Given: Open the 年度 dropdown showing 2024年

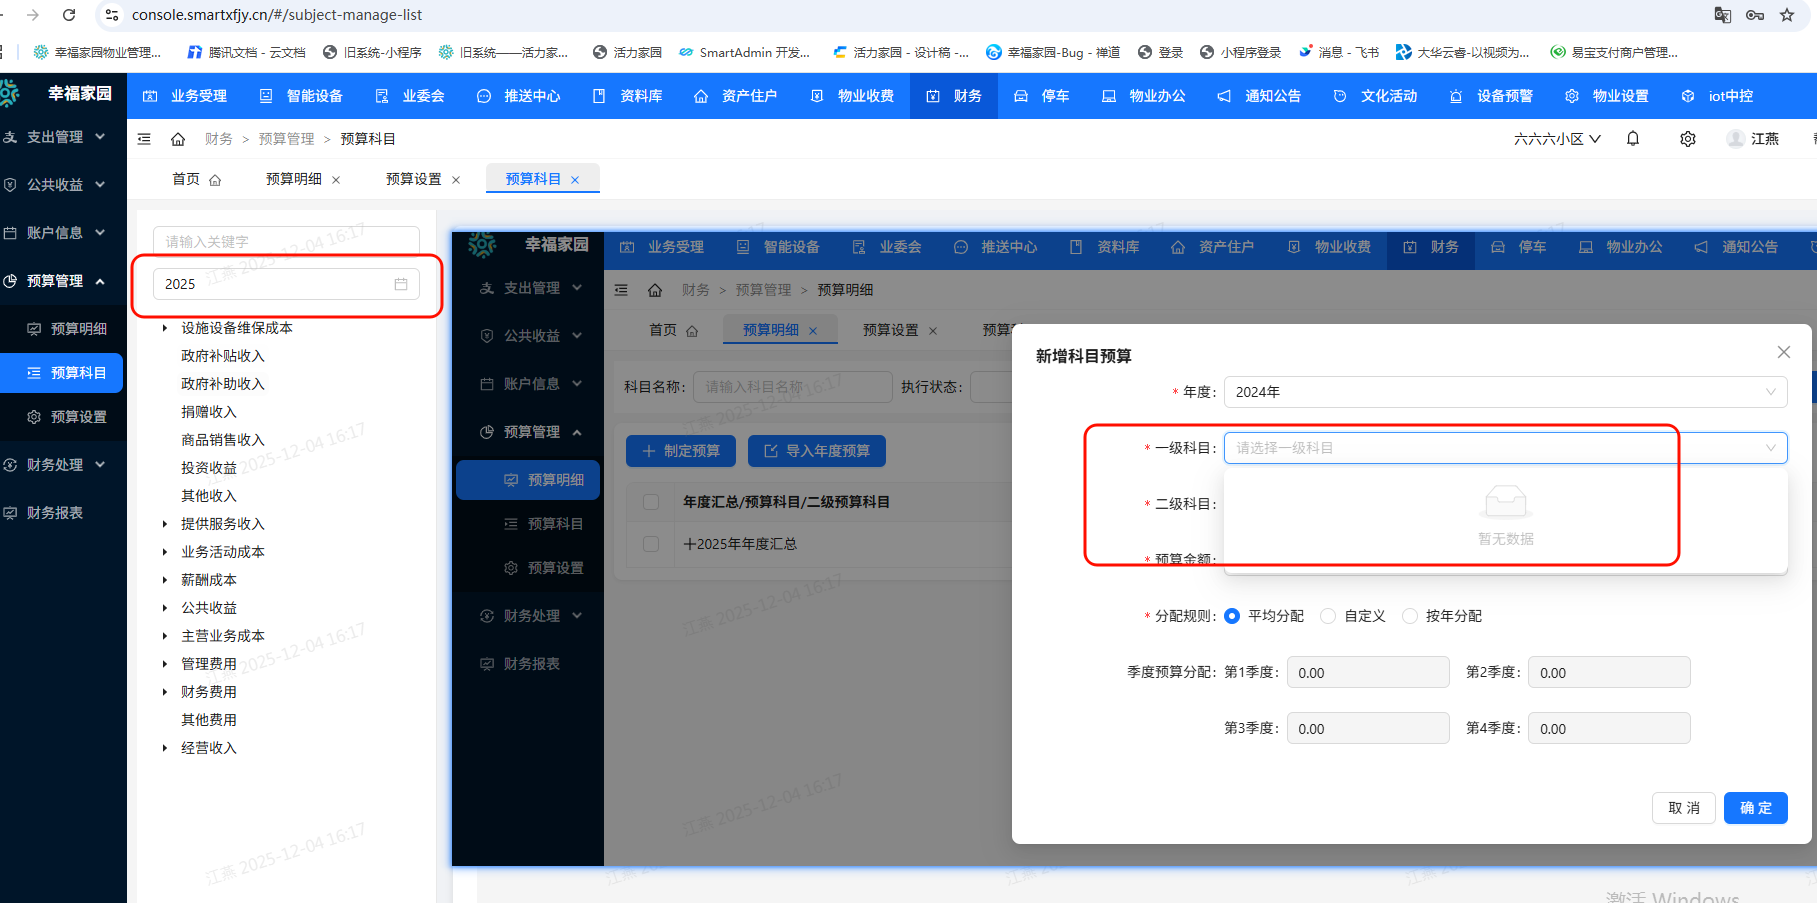Looking at the screenshot, I should pos(1505,392).
